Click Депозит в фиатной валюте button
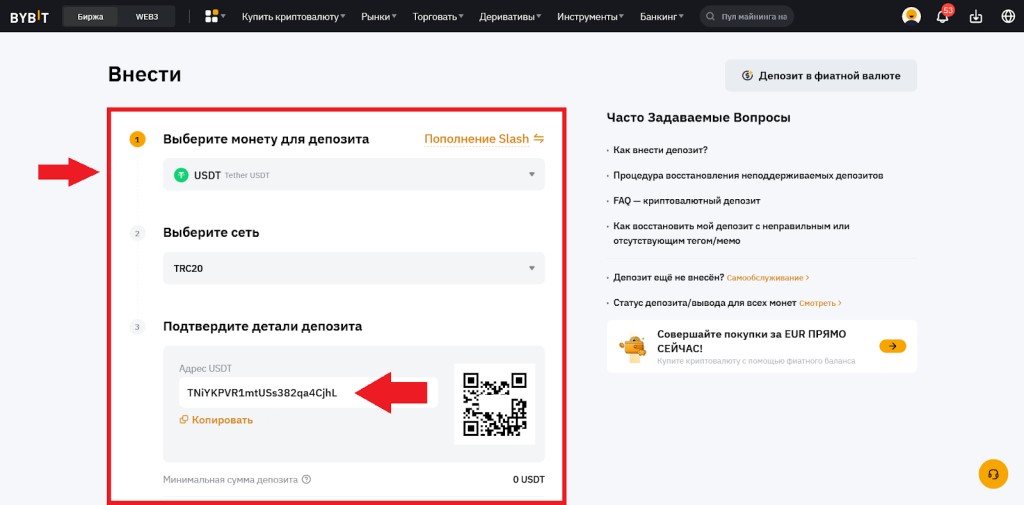Screen dimensions: 1024x505 pyautogui.click(x=820, y=76)
